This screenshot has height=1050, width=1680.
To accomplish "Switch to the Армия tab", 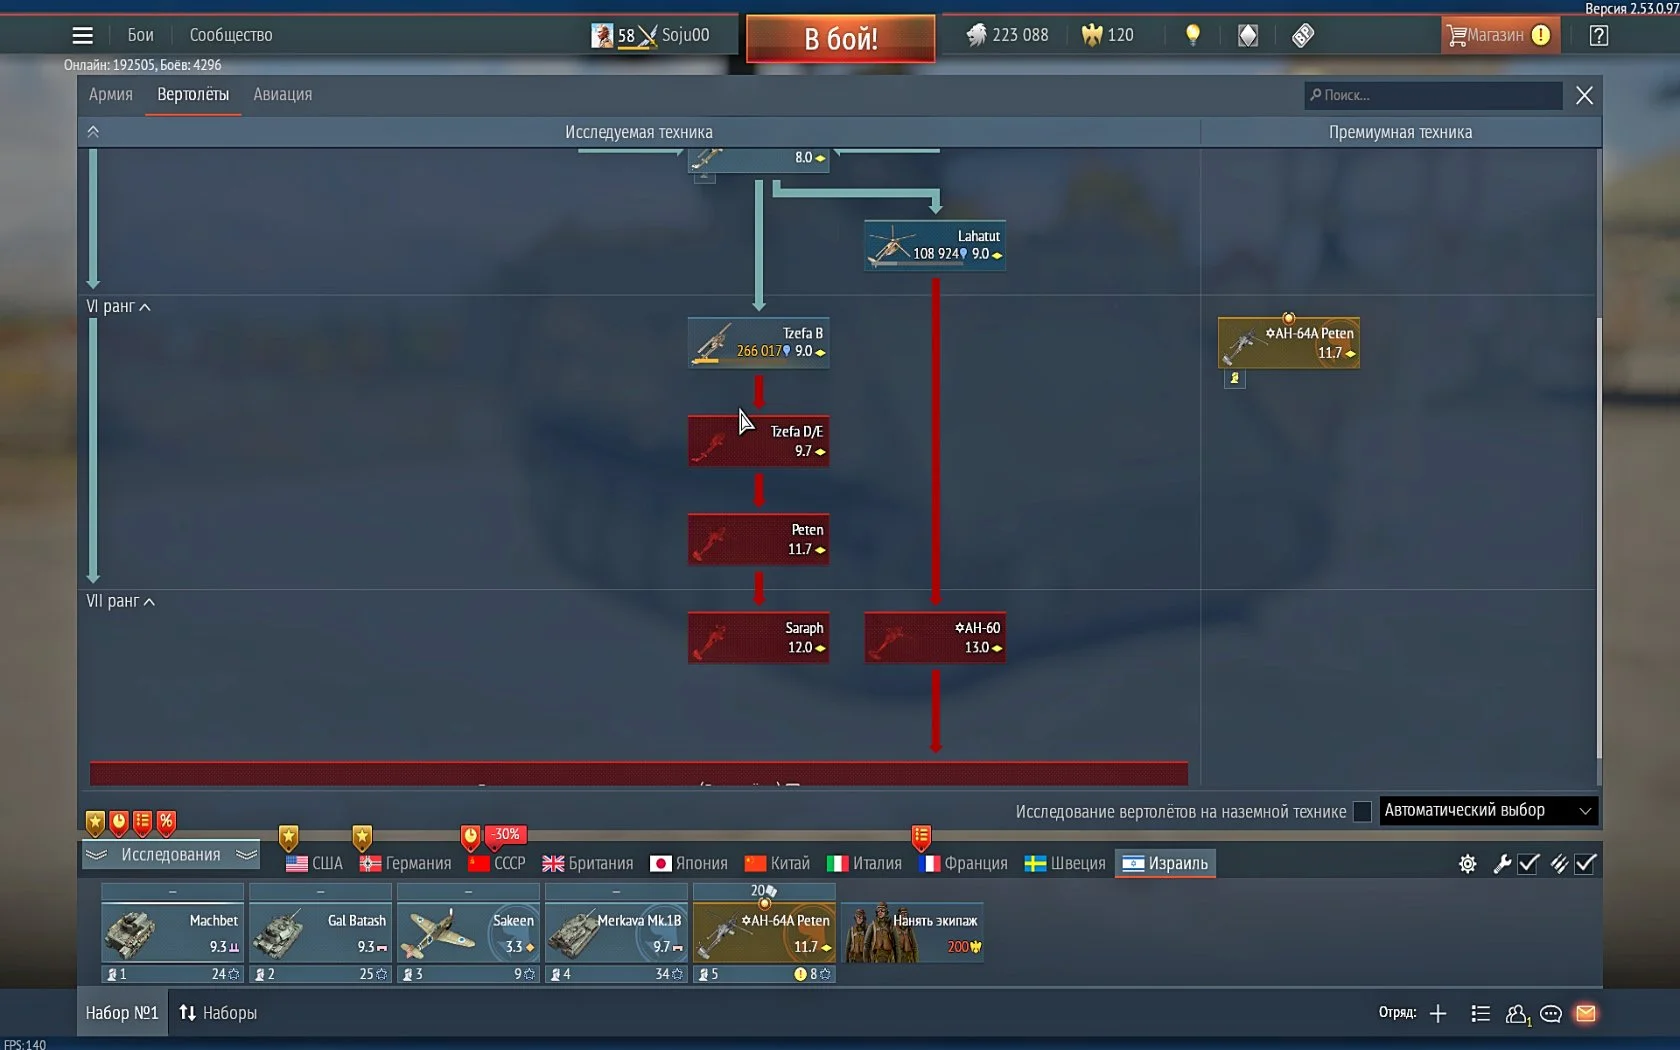I will pos(111,94).
